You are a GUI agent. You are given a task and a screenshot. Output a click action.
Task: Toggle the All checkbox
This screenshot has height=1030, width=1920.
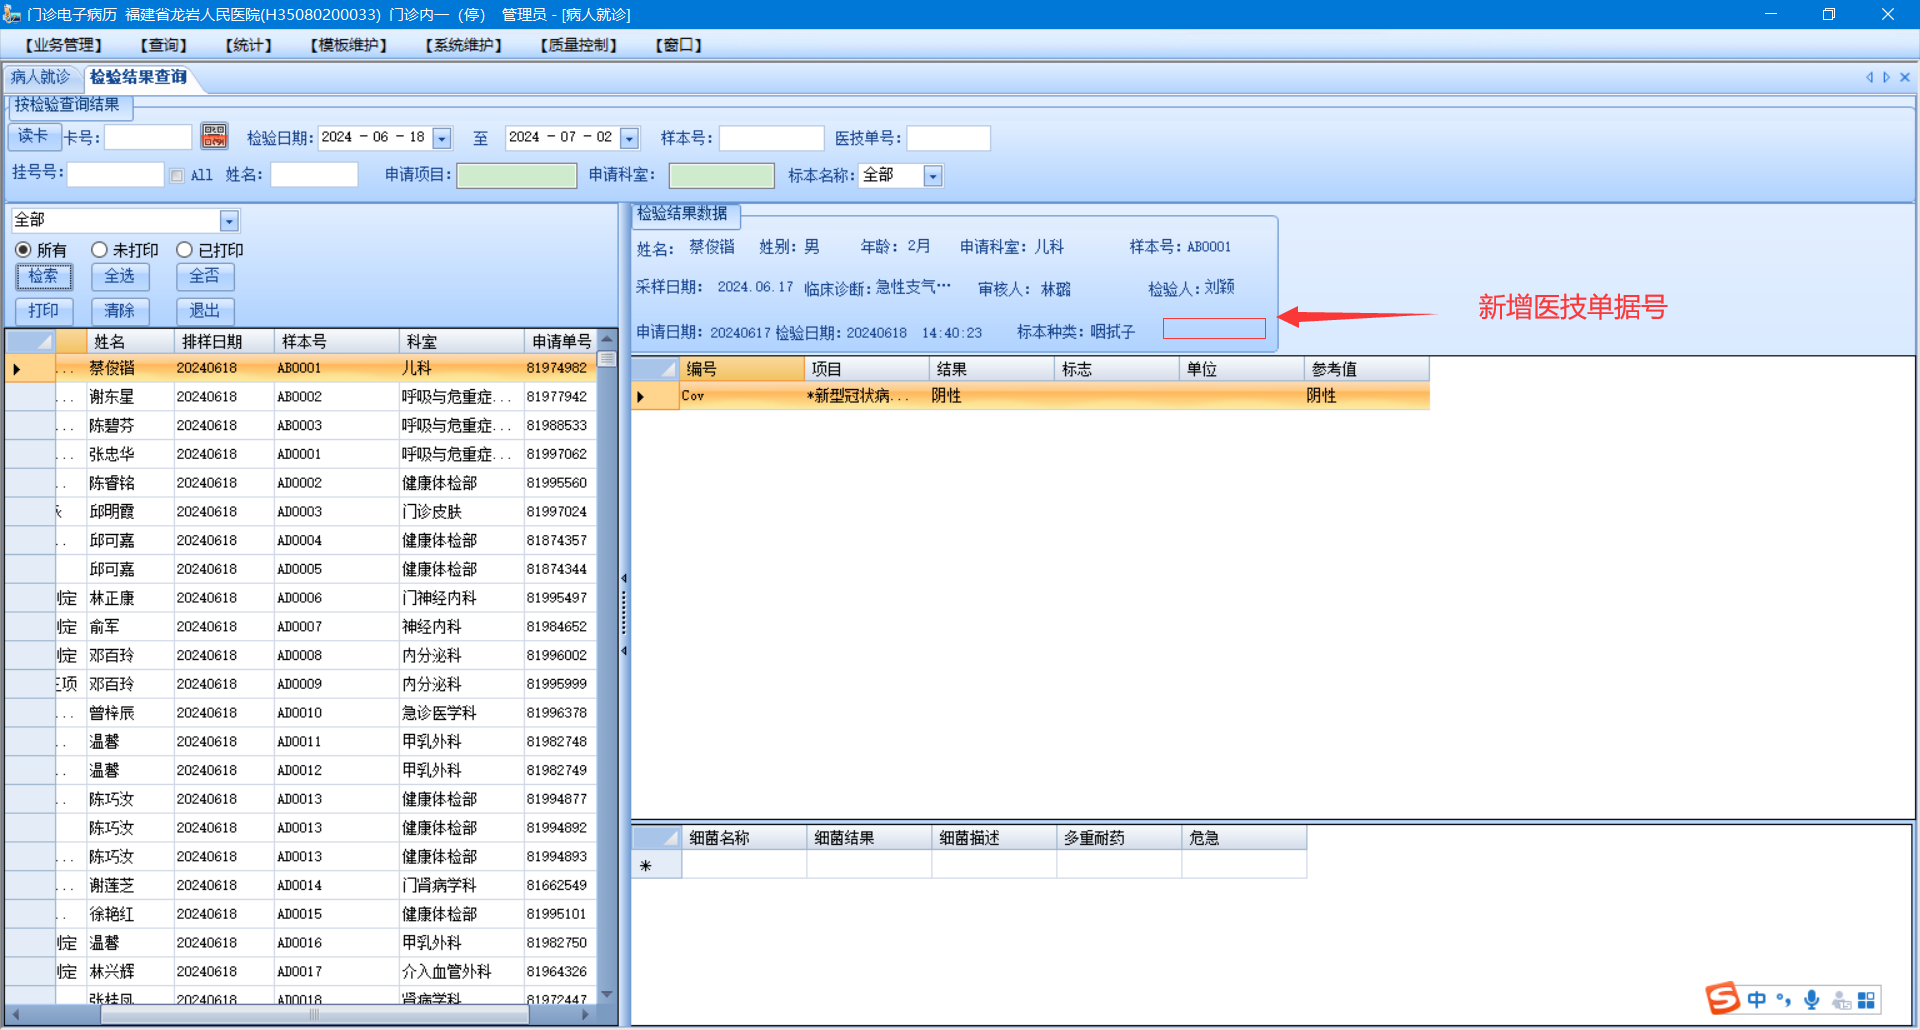tap(177, 176)
